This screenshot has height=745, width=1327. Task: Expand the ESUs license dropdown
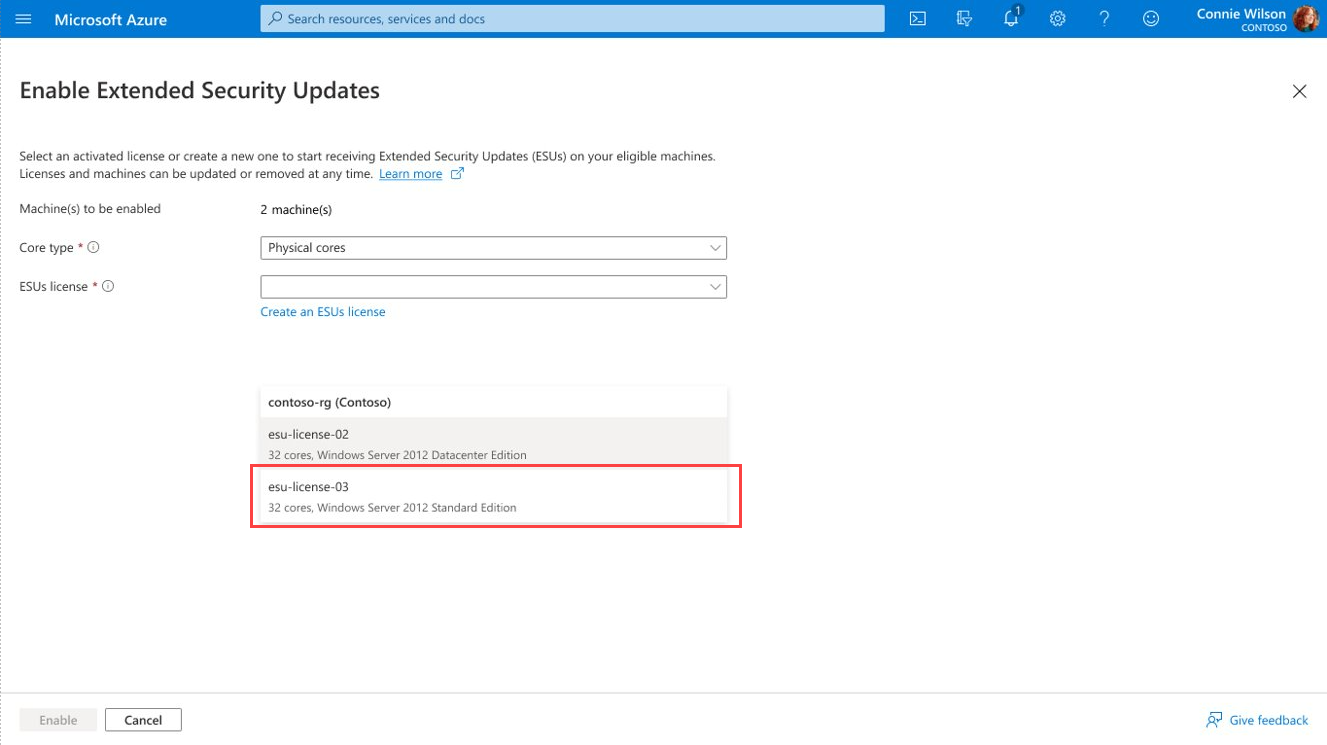[x=493, y=287]
